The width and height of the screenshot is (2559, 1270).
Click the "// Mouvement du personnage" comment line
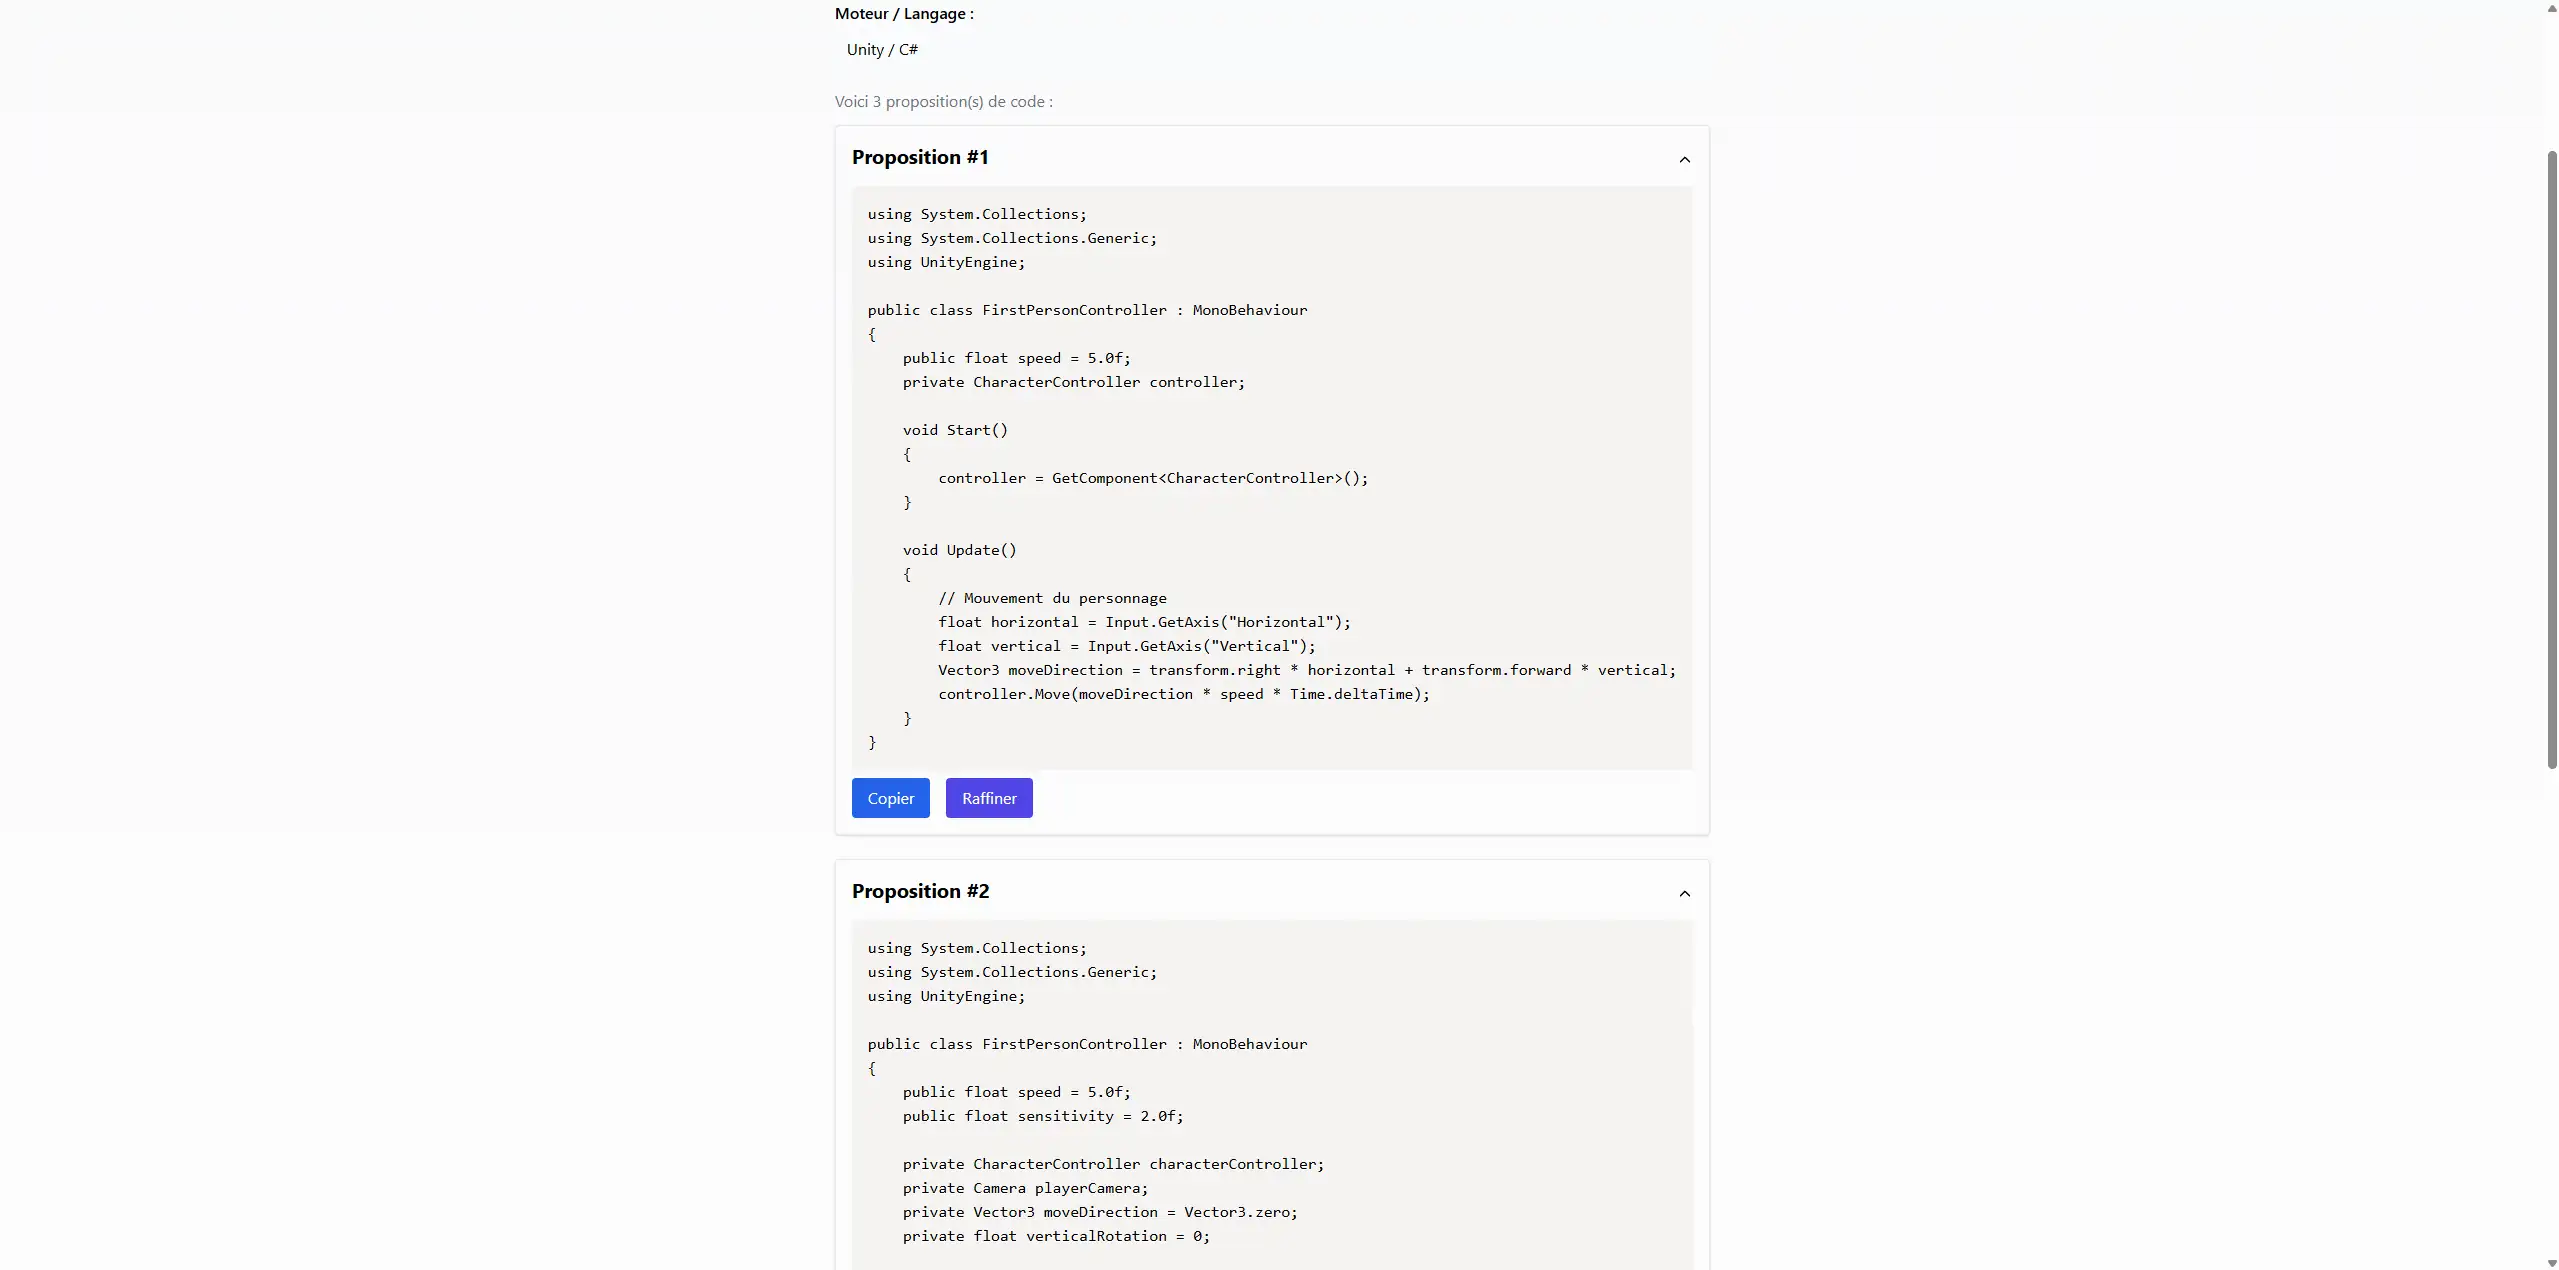tap(1052, 598)
